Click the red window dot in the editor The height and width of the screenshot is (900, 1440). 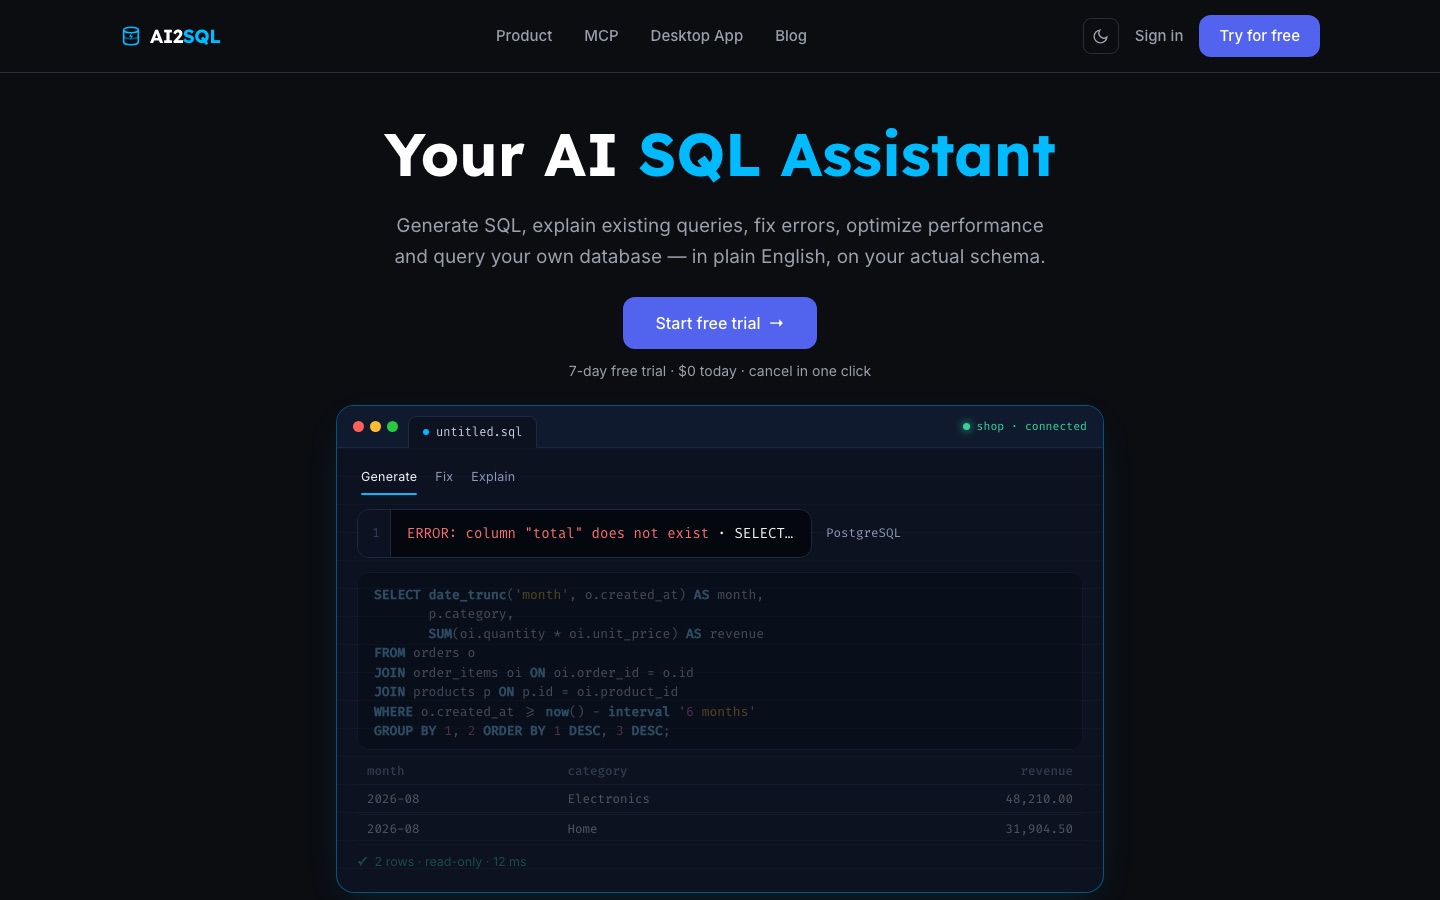(x=358, y=426)
